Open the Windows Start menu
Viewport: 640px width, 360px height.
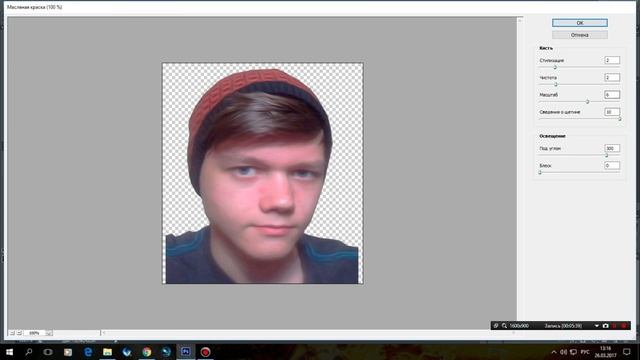(x=9, y=352)
